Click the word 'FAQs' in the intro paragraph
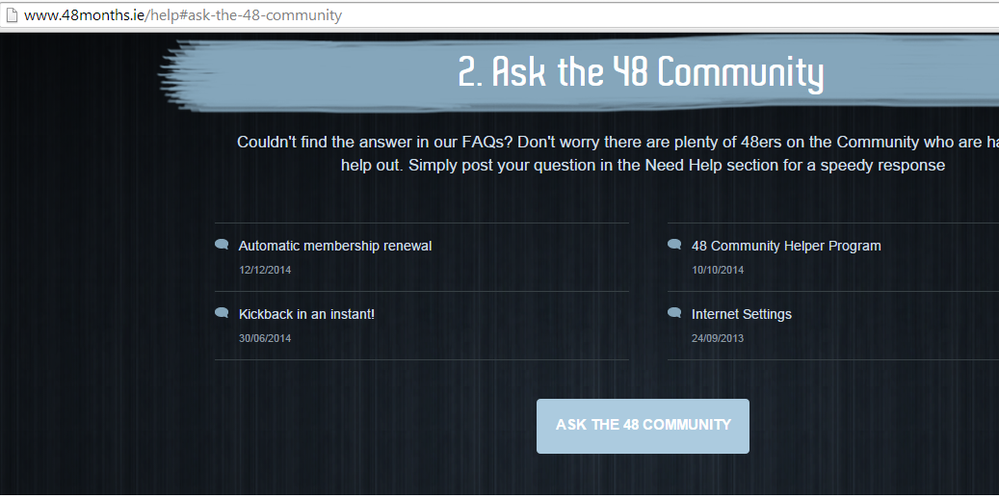This screenshot has height=499, width=999. (482, 142)
